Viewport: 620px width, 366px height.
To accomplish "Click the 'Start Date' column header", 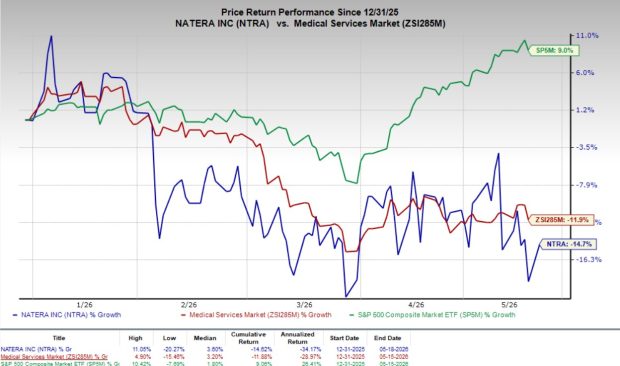I will (x=344, y=338).
